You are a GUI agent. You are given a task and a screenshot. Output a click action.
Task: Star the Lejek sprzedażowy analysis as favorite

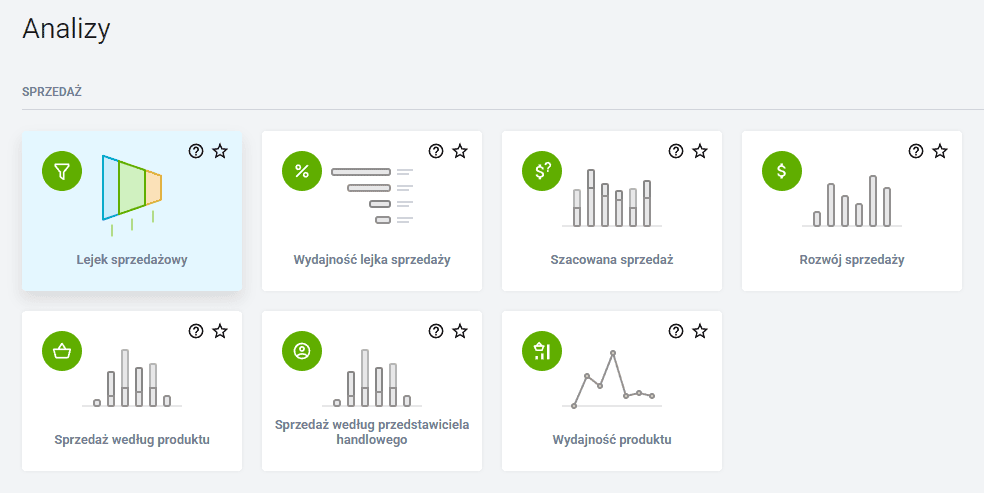pyautogui.click(x=220, y=151)
